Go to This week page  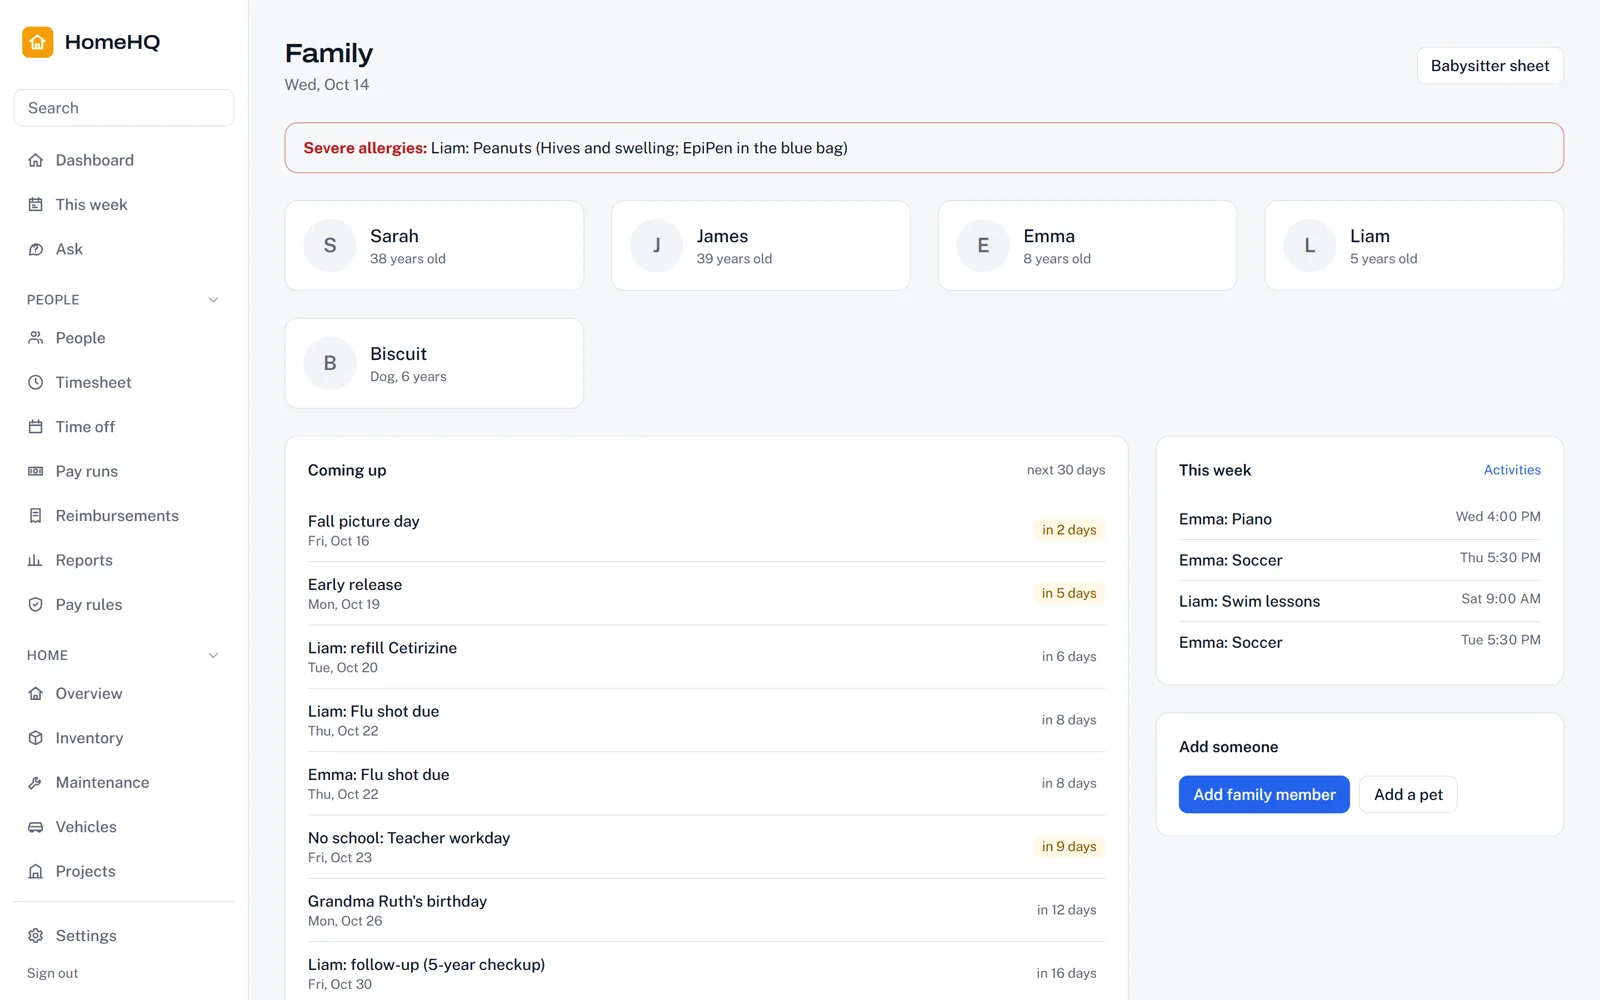[x=124, y=205]
